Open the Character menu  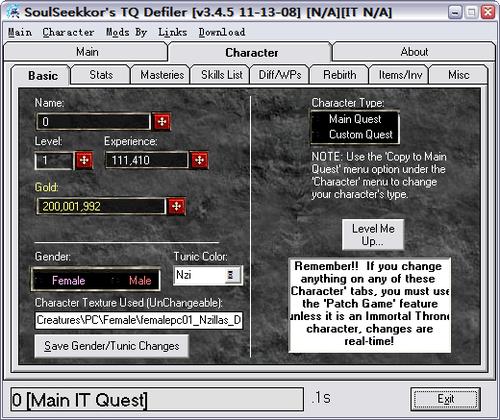point(68,32)
